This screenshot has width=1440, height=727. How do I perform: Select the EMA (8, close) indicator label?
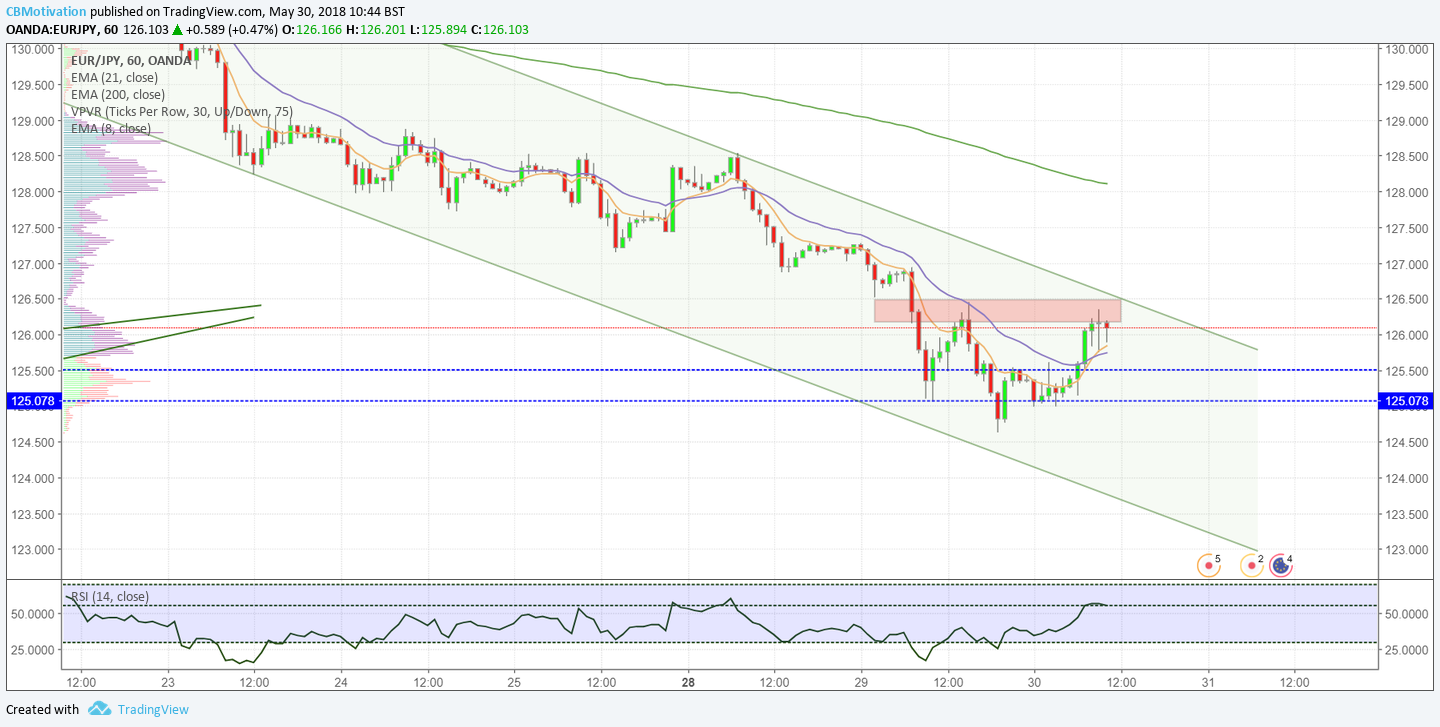click(111, 128)
